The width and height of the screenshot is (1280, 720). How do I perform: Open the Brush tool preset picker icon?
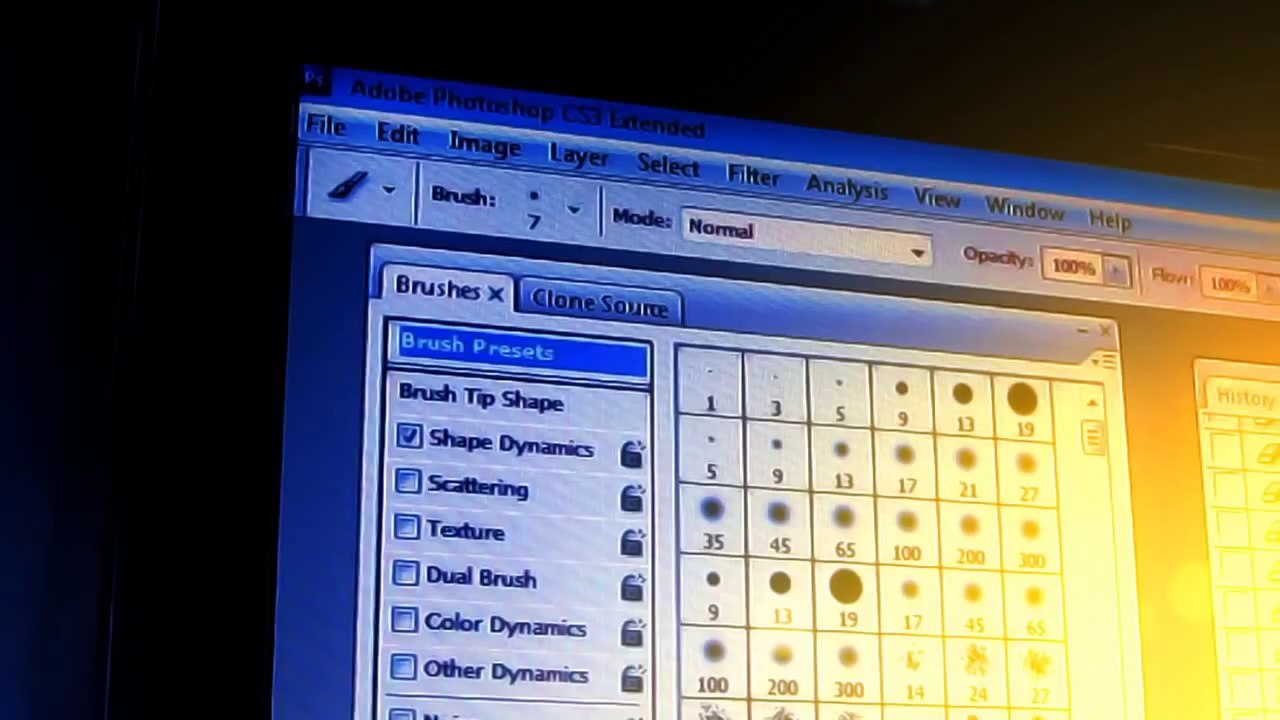pos(346,186)
